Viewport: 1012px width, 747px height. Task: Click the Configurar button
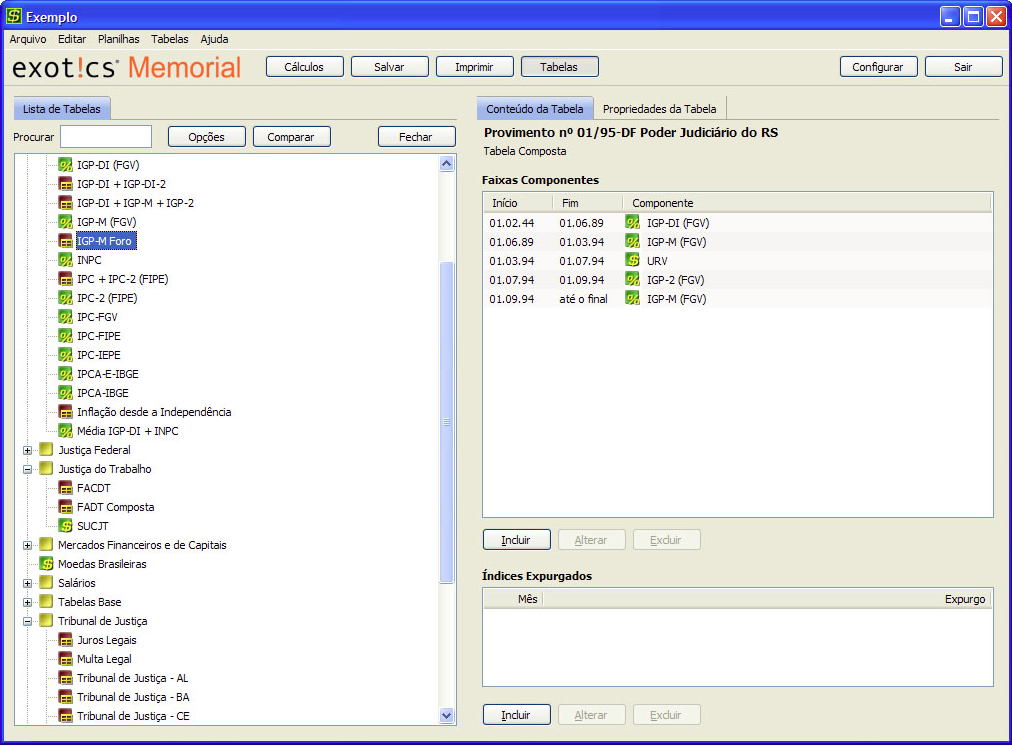point(877,67)
